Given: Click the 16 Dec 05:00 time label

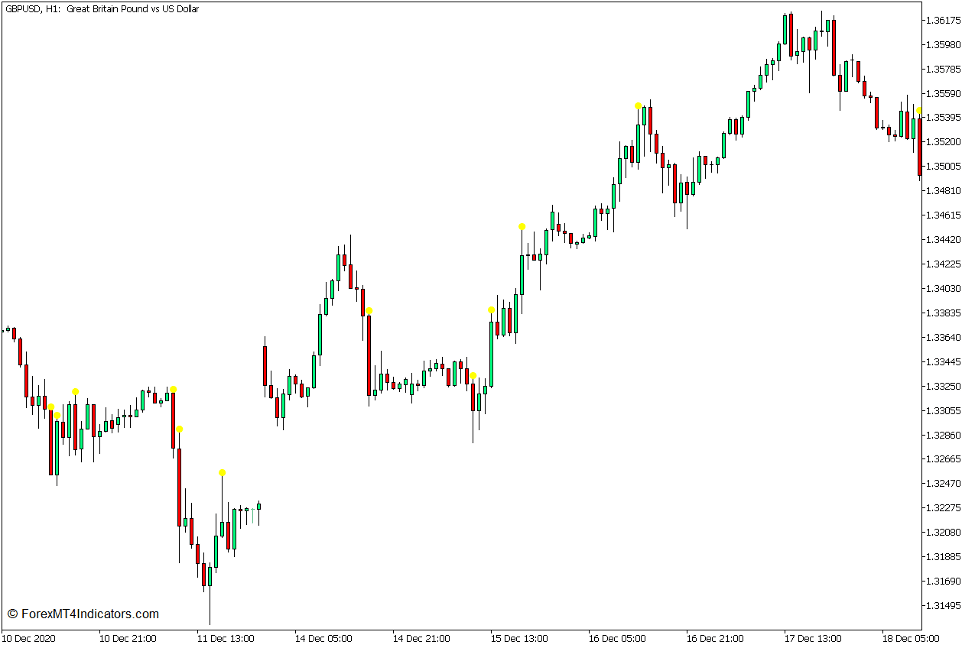Looking at the screenshot, I should coord(617,638).
